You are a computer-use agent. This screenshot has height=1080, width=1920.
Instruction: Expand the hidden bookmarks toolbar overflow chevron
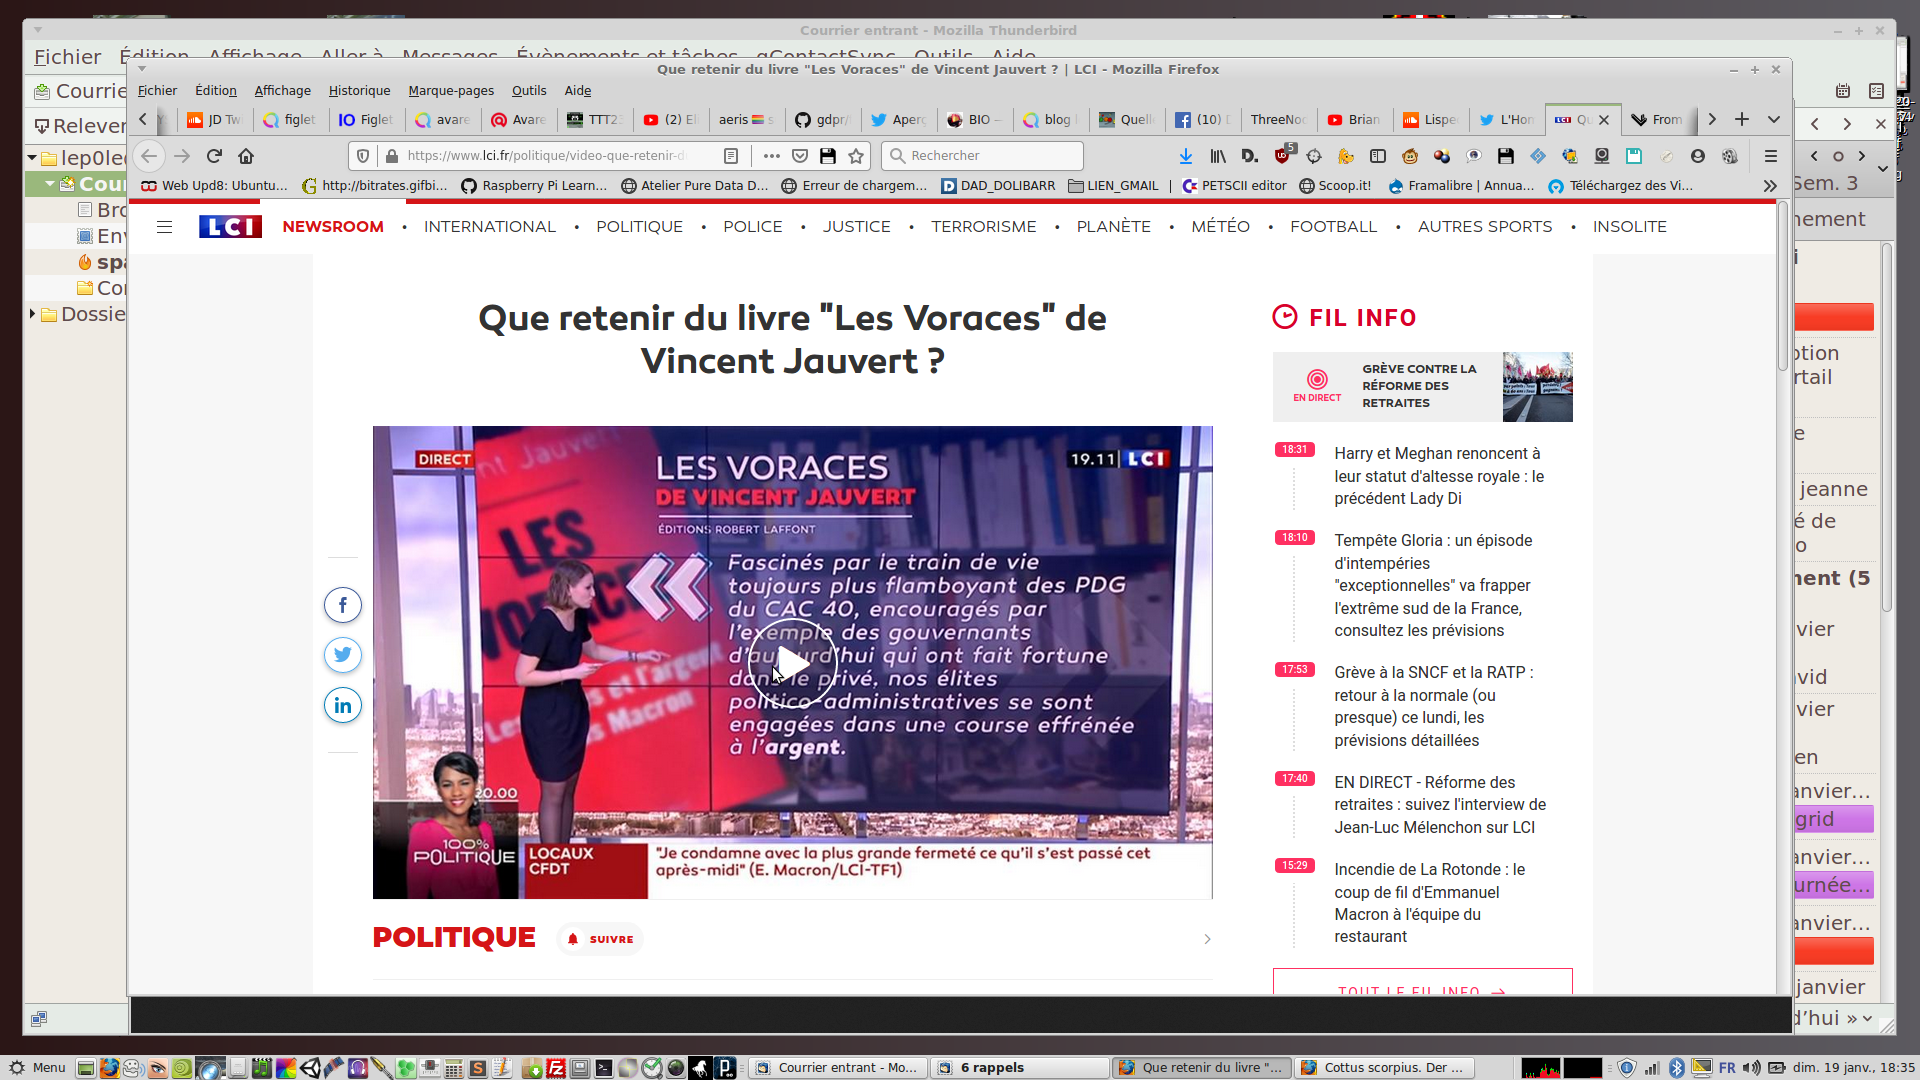[1770, 186]
